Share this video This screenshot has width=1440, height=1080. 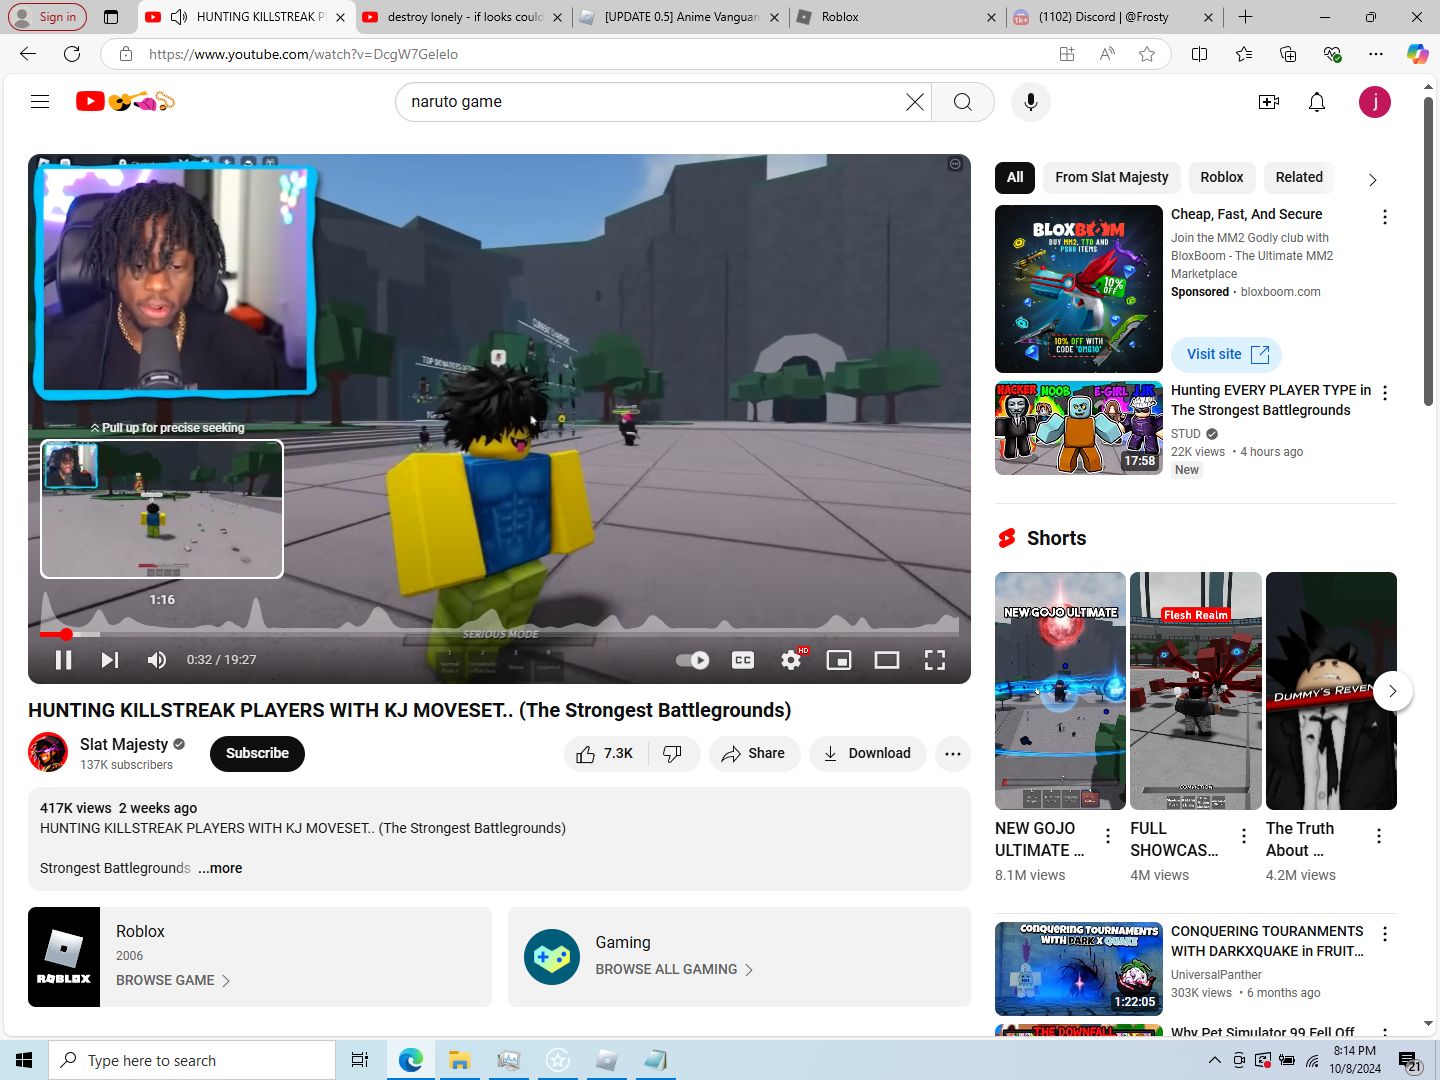[x=755, y=754]
